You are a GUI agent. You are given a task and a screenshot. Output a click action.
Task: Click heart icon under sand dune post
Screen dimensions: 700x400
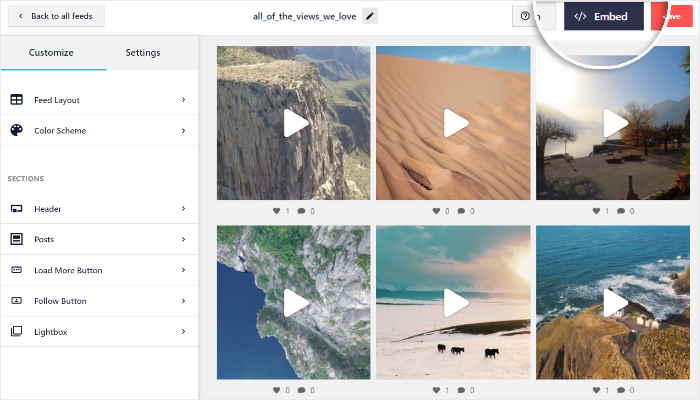(x=437, y=211)
